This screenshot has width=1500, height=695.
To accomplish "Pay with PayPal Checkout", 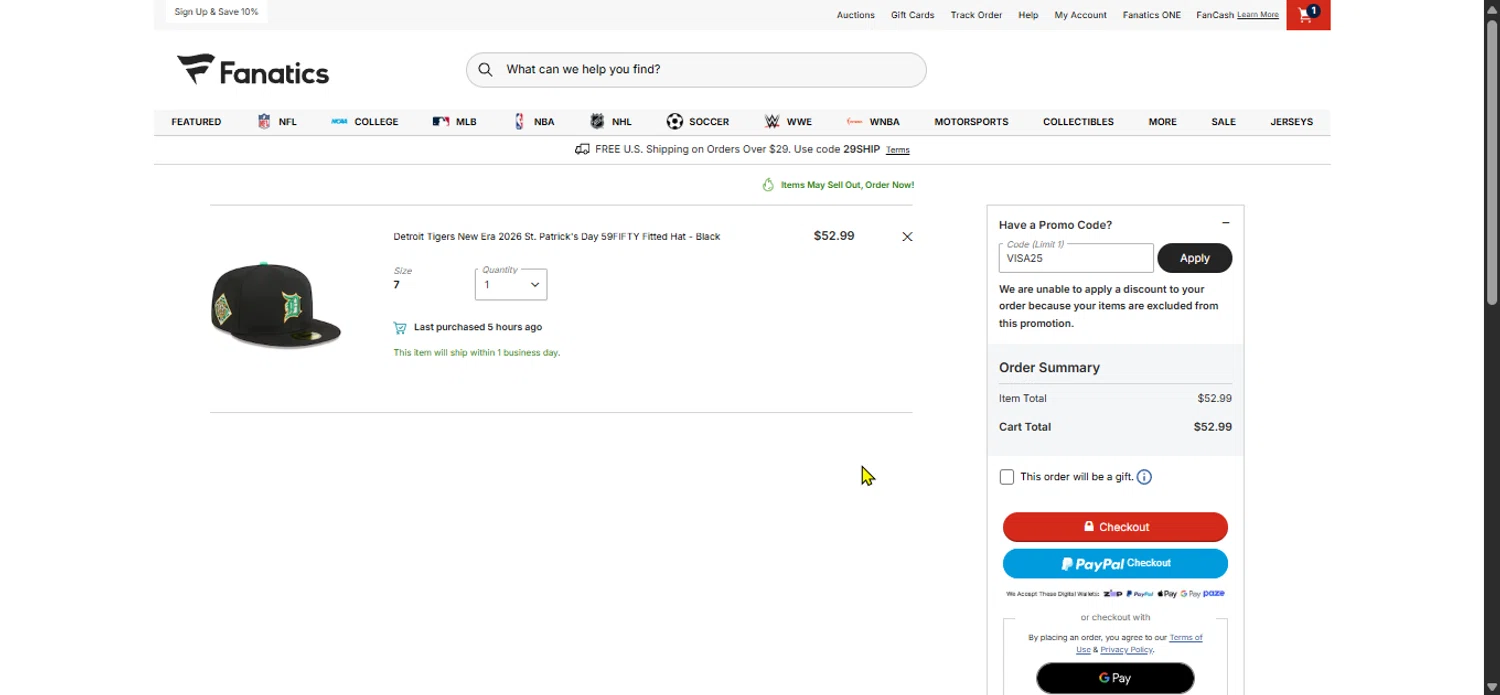I will (x=1115, y=564).
